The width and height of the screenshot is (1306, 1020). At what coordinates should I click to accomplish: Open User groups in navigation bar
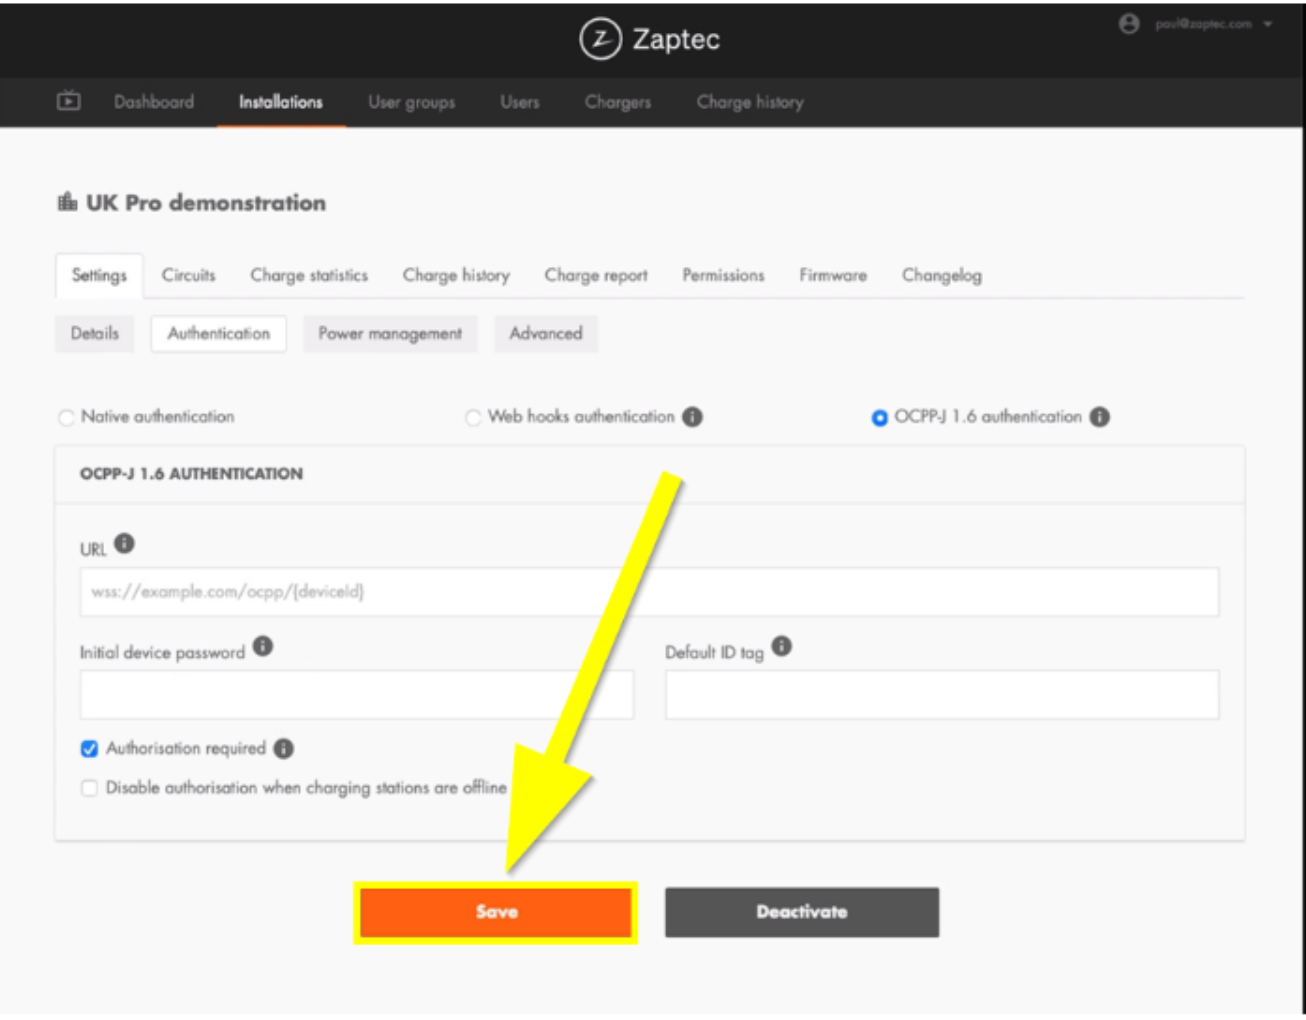[412, 102]
